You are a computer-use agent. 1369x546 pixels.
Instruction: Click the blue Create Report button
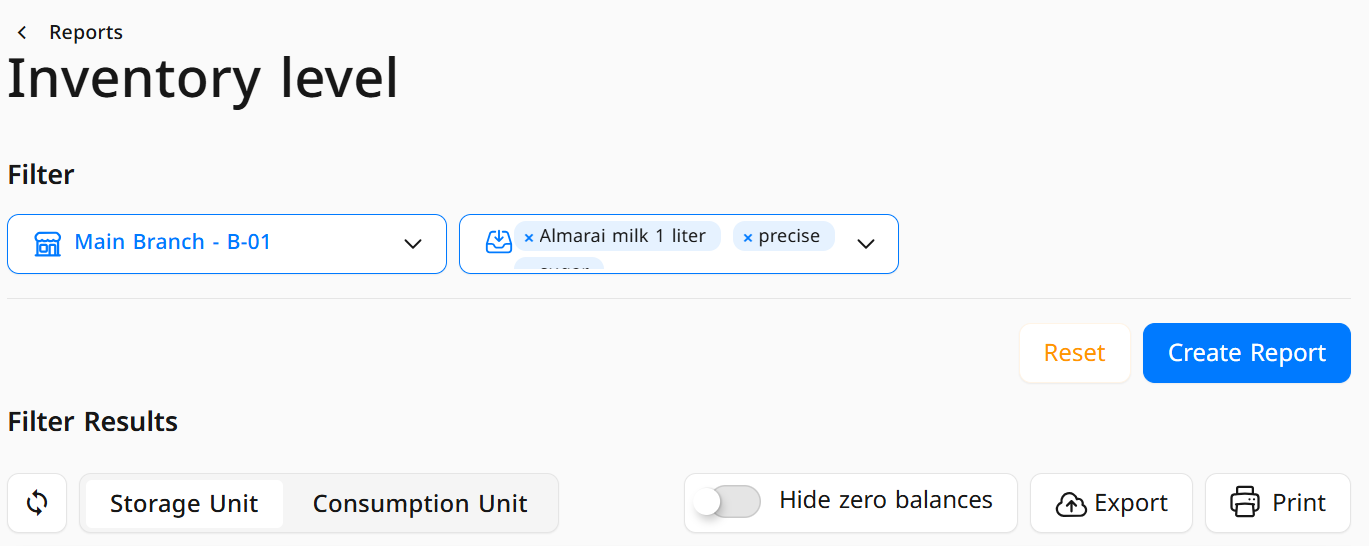coord(1247,353)
